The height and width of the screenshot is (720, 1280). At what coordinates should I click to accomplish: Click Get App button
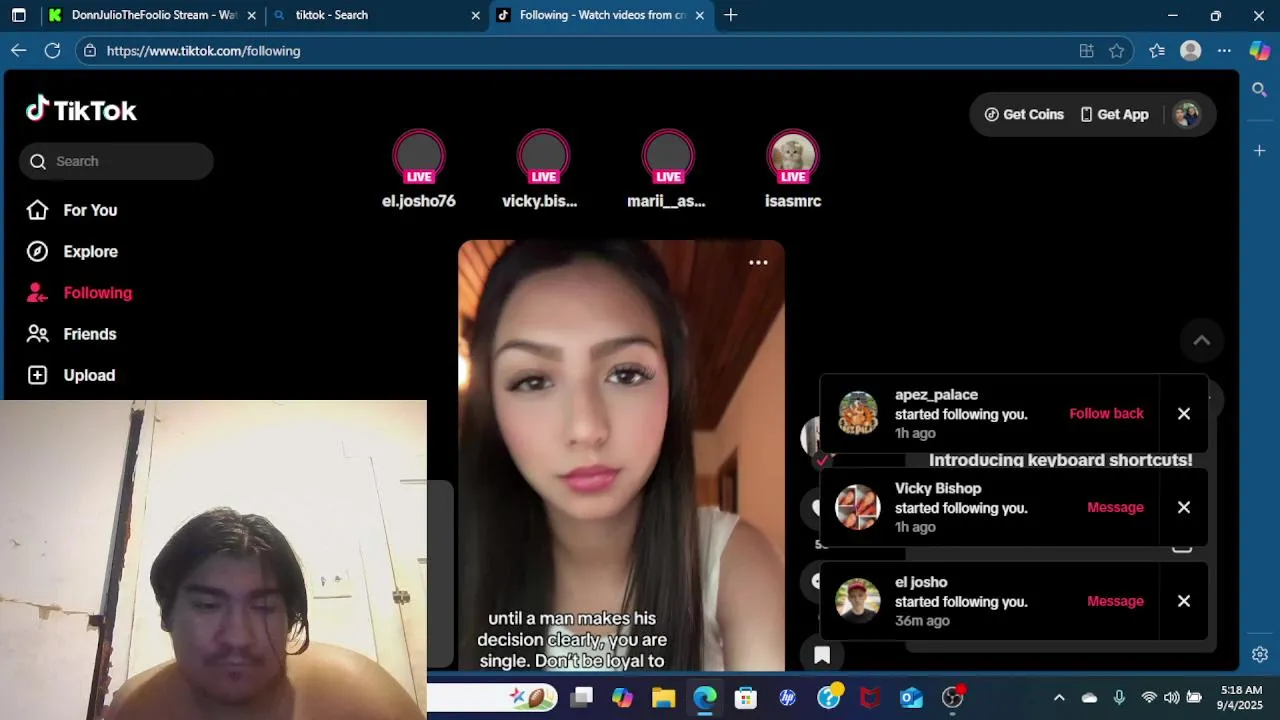click(x=1114, y=114)
